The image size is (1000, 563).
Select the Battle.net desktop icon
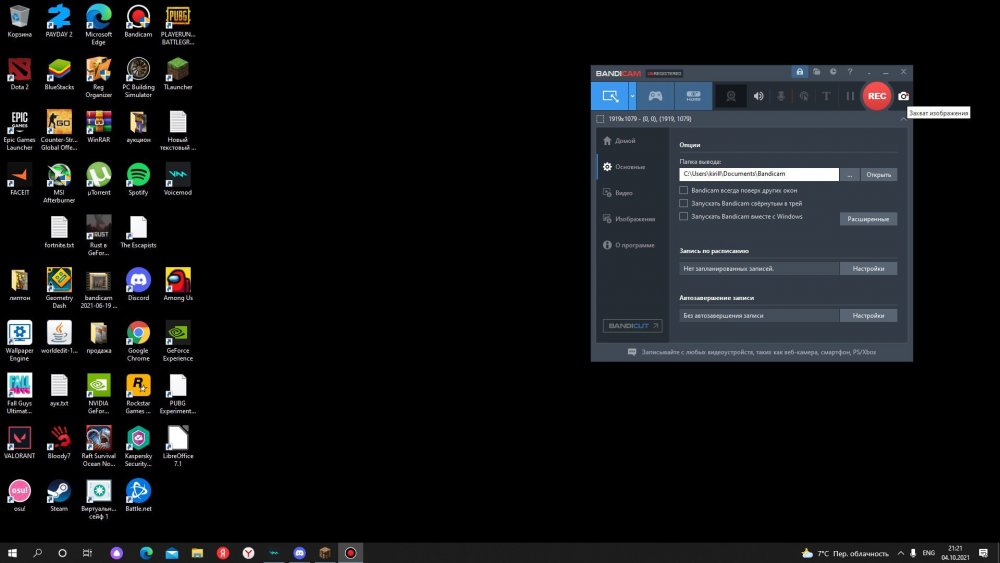(x=138, y=495)
